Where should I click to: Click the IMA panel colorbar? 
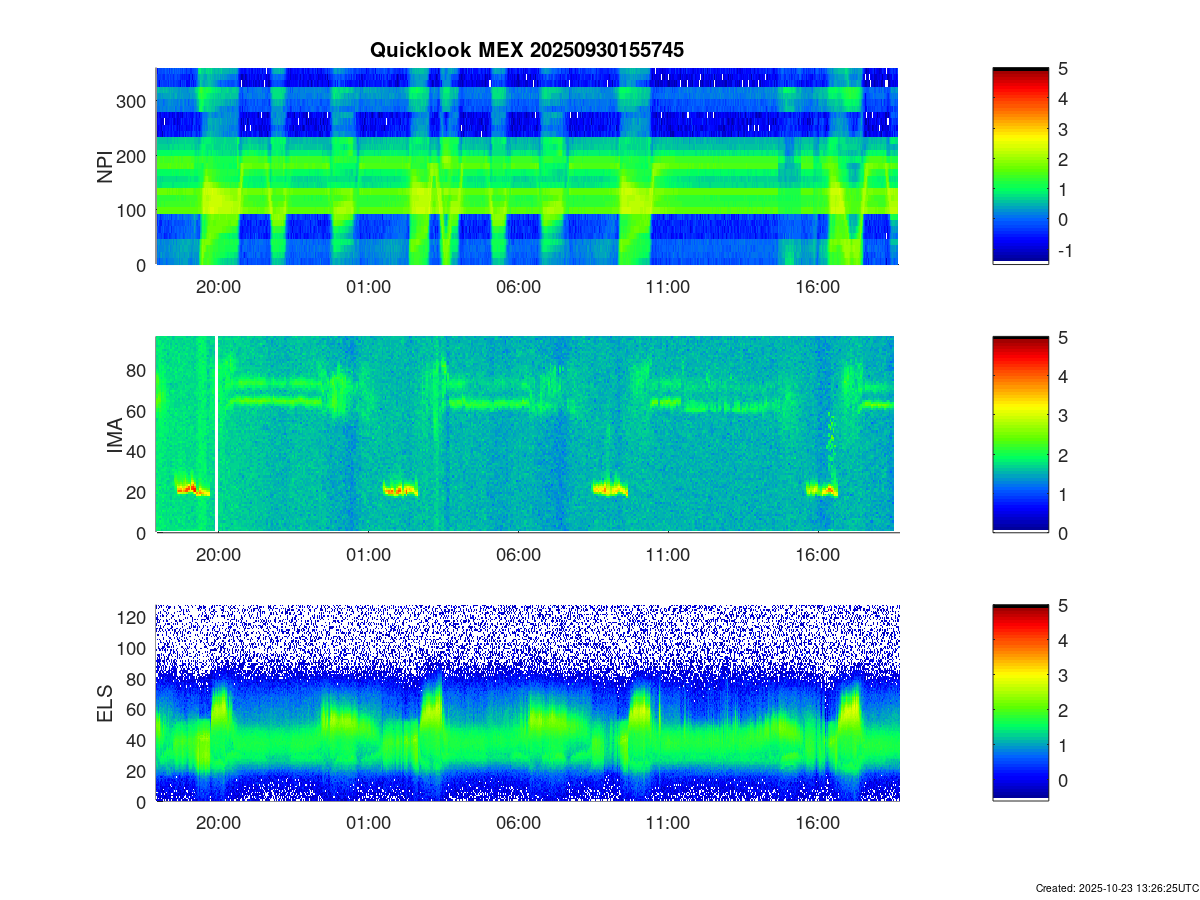pyautogui.click(x=1020, y=435)
